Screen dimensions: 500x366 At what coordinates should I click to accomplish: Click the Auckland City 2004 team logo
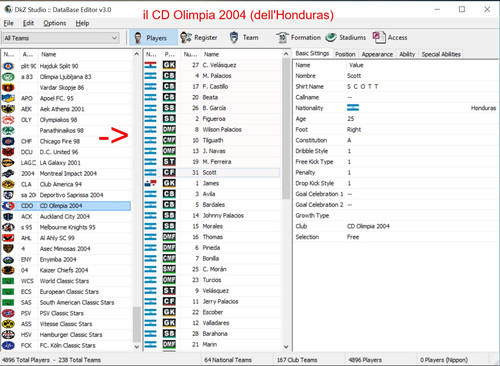tap(8, 217)
